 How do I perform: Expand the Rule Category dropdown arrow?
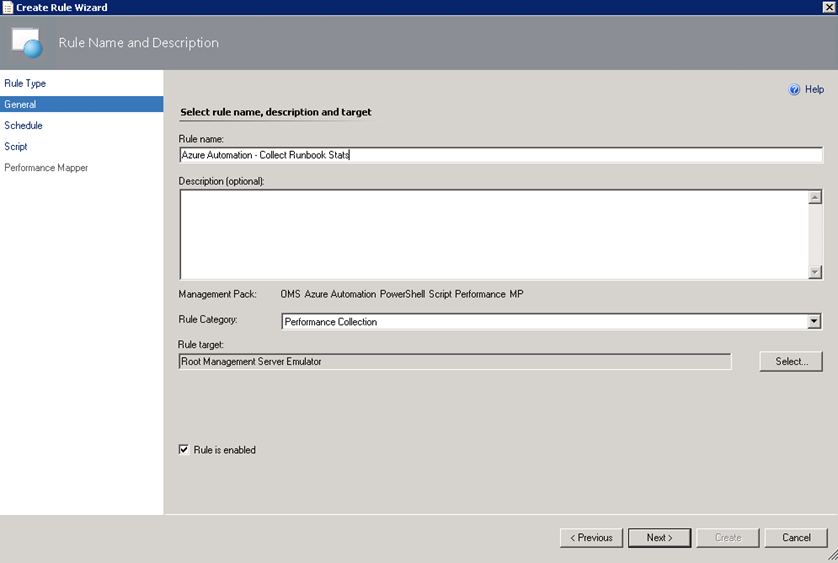point(814,322)
